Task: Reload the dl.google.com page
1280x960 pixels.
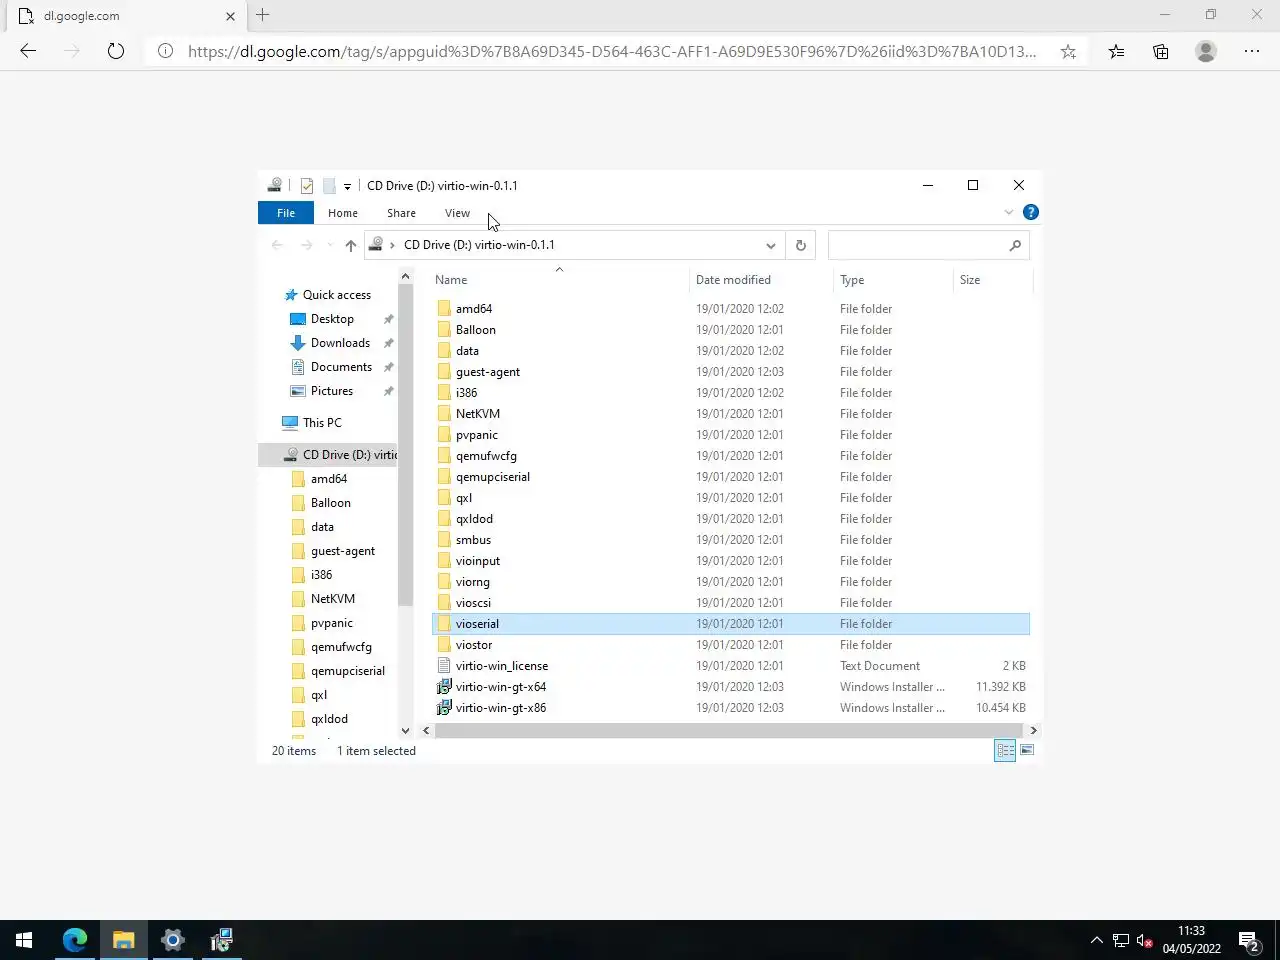Action: click(x=116, y=51)
